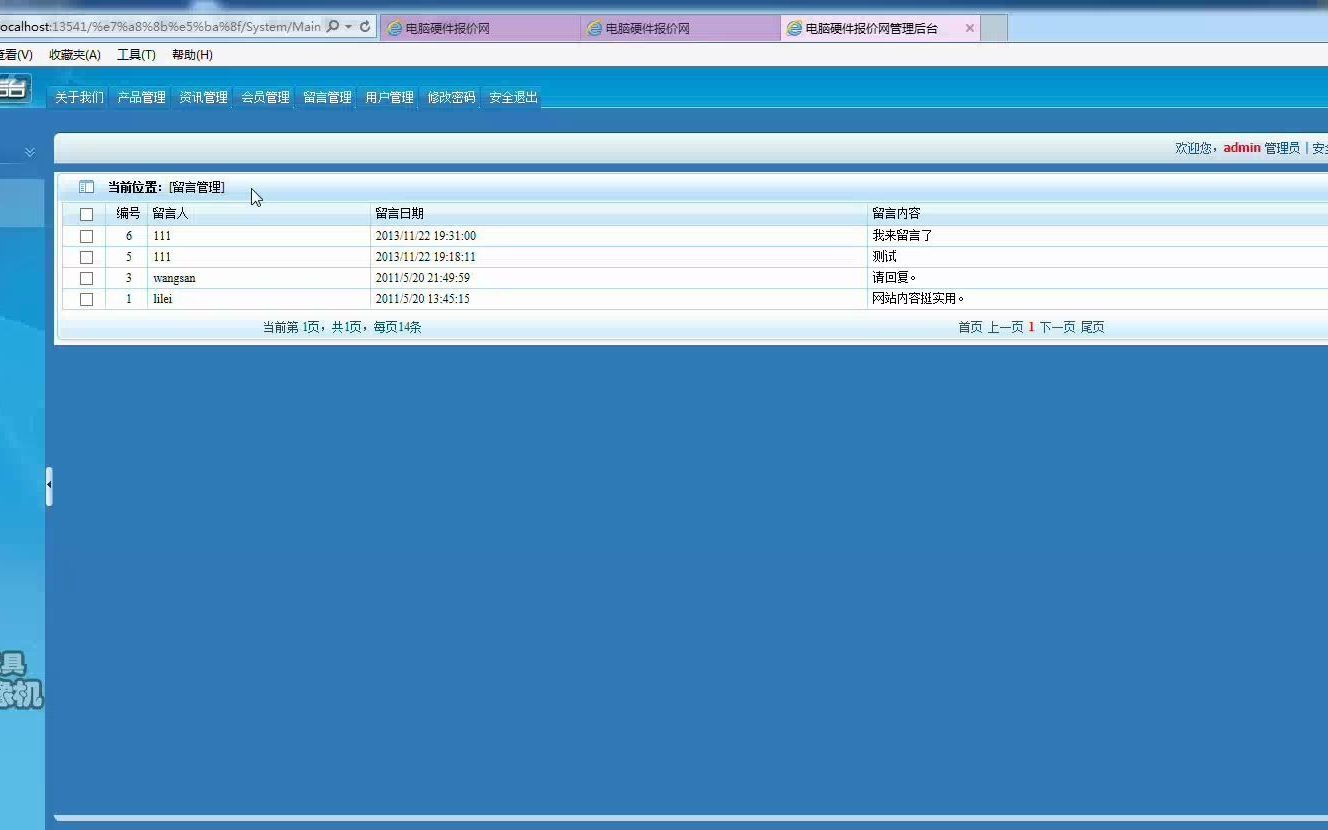Click the 留言日期 column header
The height and width of the screenshot is (830, 1328).
399,213
